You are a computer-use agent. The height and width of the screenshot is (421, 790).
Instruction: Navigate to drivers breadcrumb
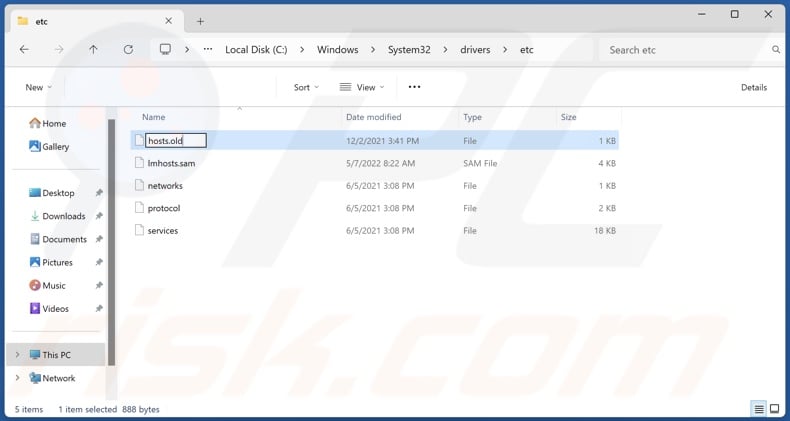pos(475,50)
